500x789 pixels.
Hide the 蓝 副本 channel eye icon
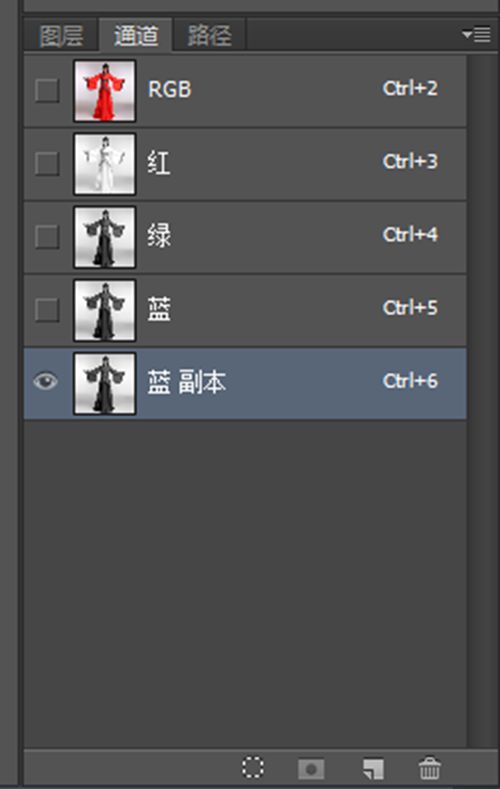[x=46, y=381]
